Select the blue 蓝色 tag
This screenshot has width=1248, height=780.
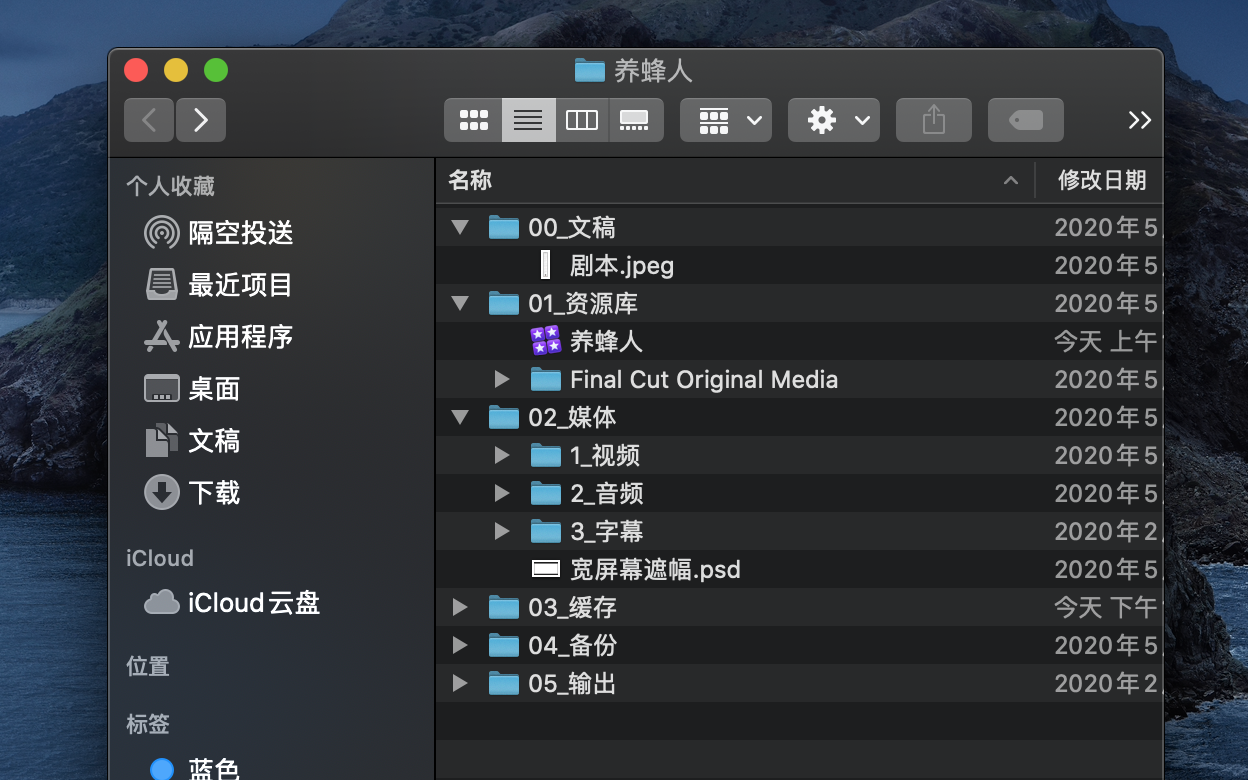(x=212, y=768)
